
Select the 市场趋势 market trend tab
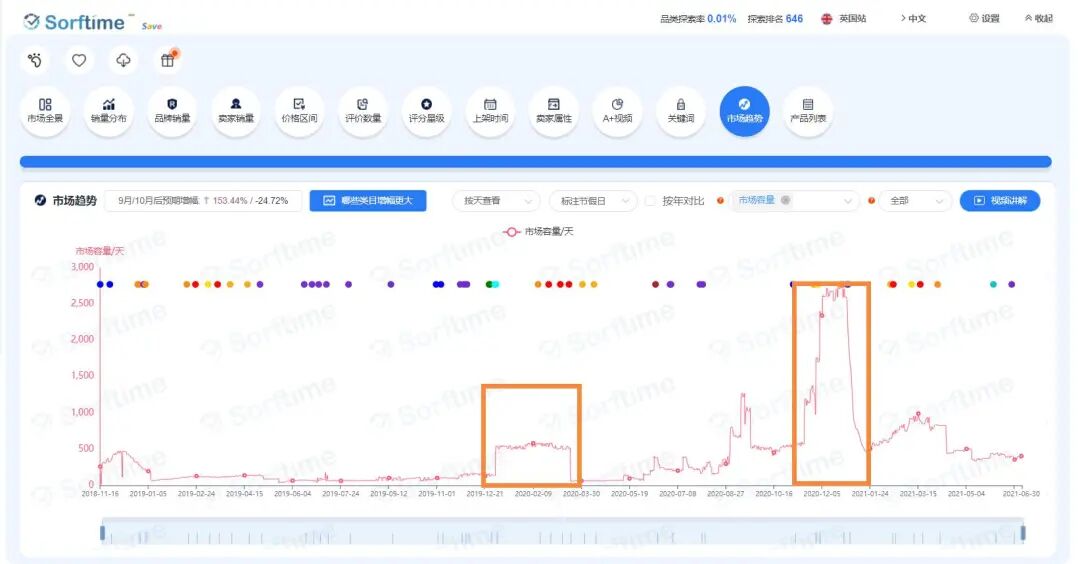click(745, 111)
